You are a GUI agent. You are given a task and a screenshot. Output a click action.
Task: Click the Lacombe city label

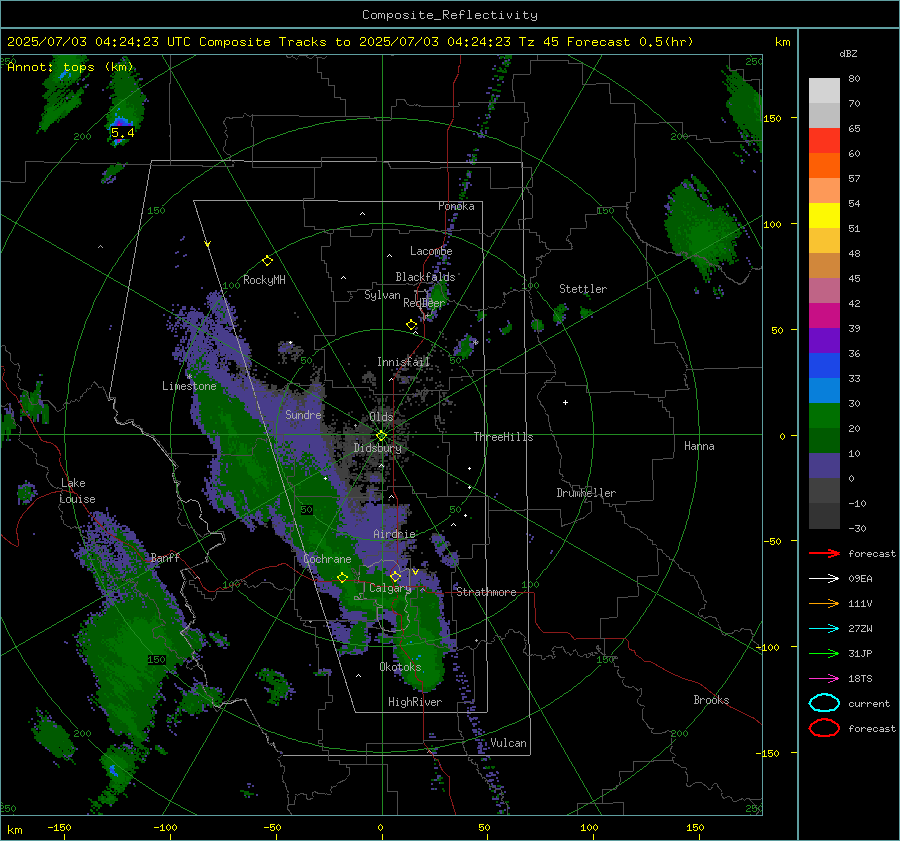click(x=431, y=251)
